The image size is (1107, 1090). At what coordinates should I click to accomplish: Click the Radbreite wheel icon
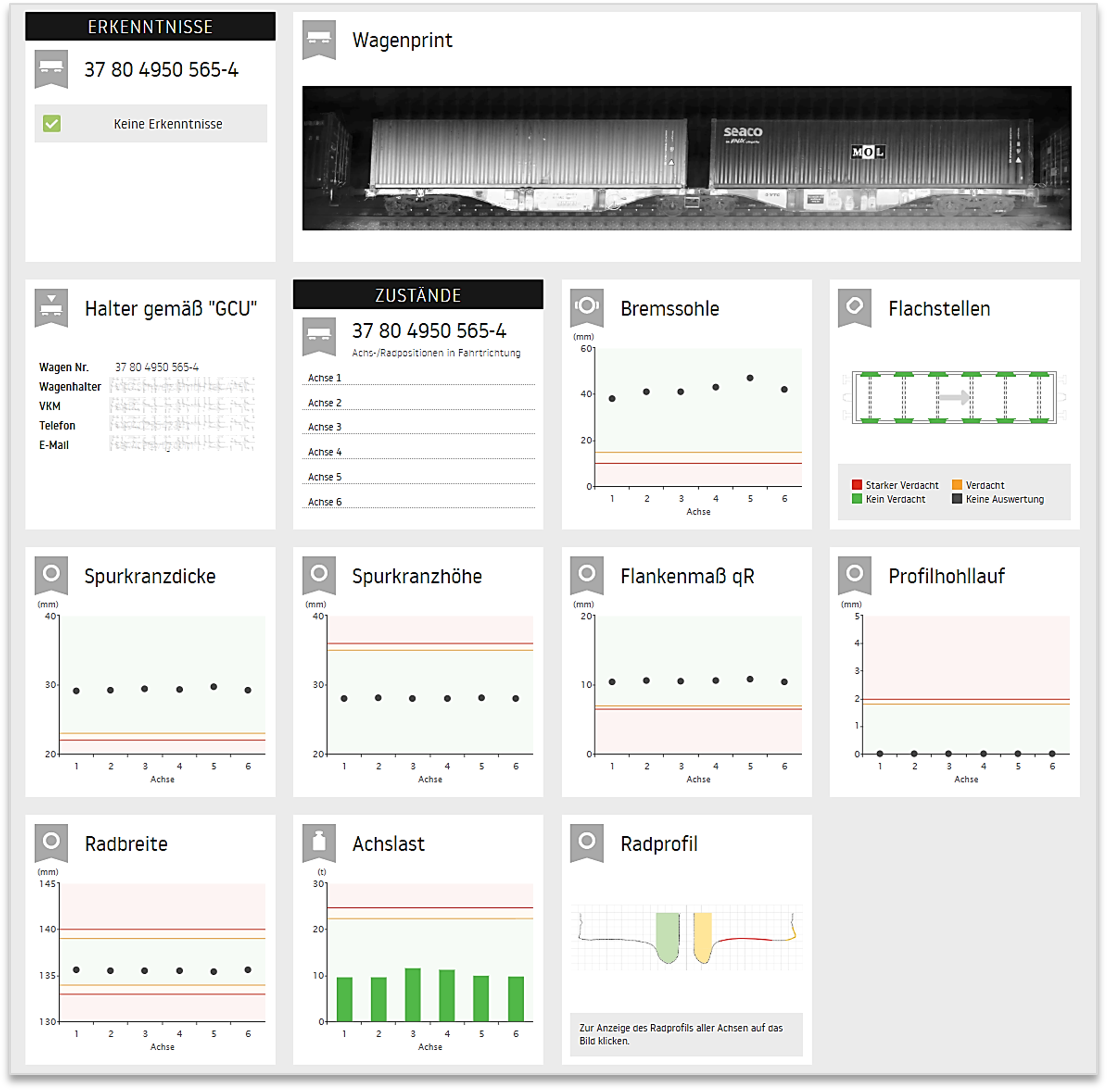coord(51,844)
